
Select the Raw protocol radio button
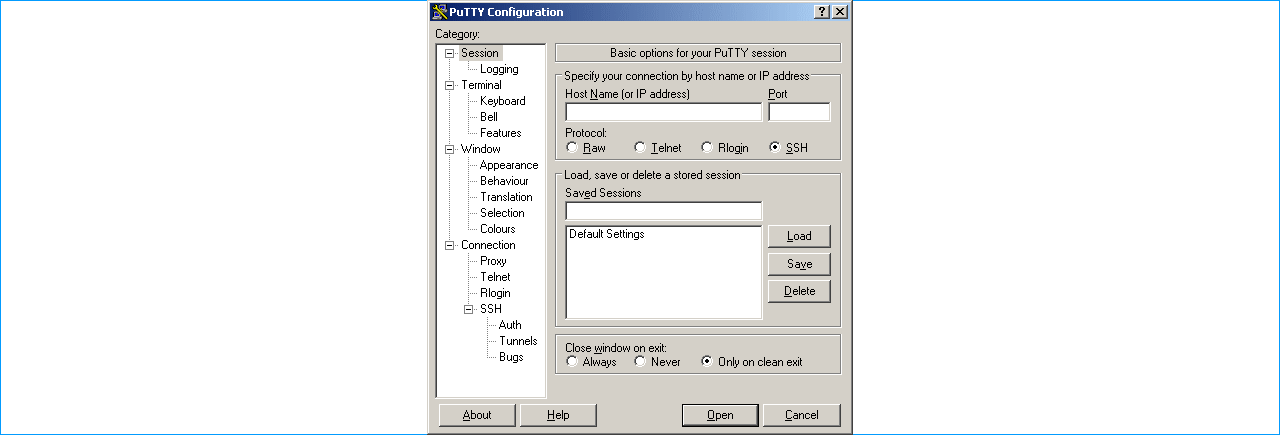(x=572, y=148)
